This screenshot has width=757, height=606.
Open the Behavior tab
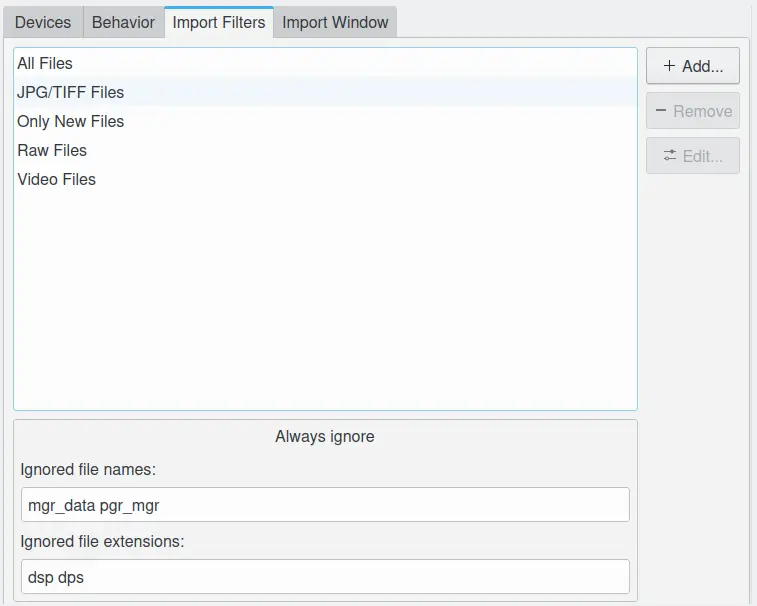[x=123, y=22]
